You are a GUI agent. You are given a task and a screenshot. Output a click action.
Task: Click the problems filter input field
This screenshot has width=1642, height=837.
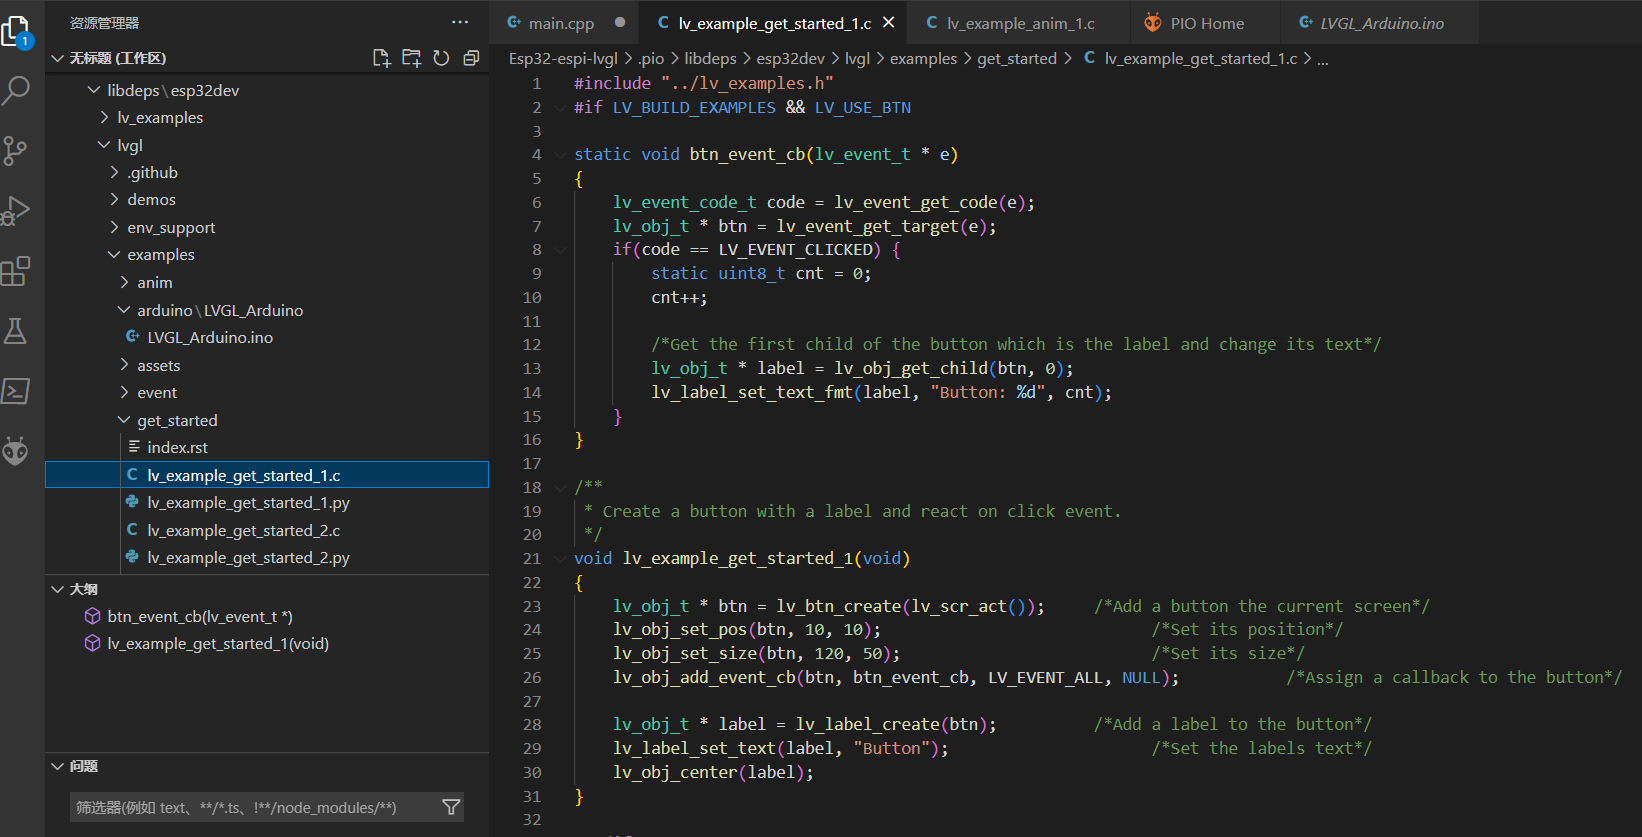pos(250,807)
